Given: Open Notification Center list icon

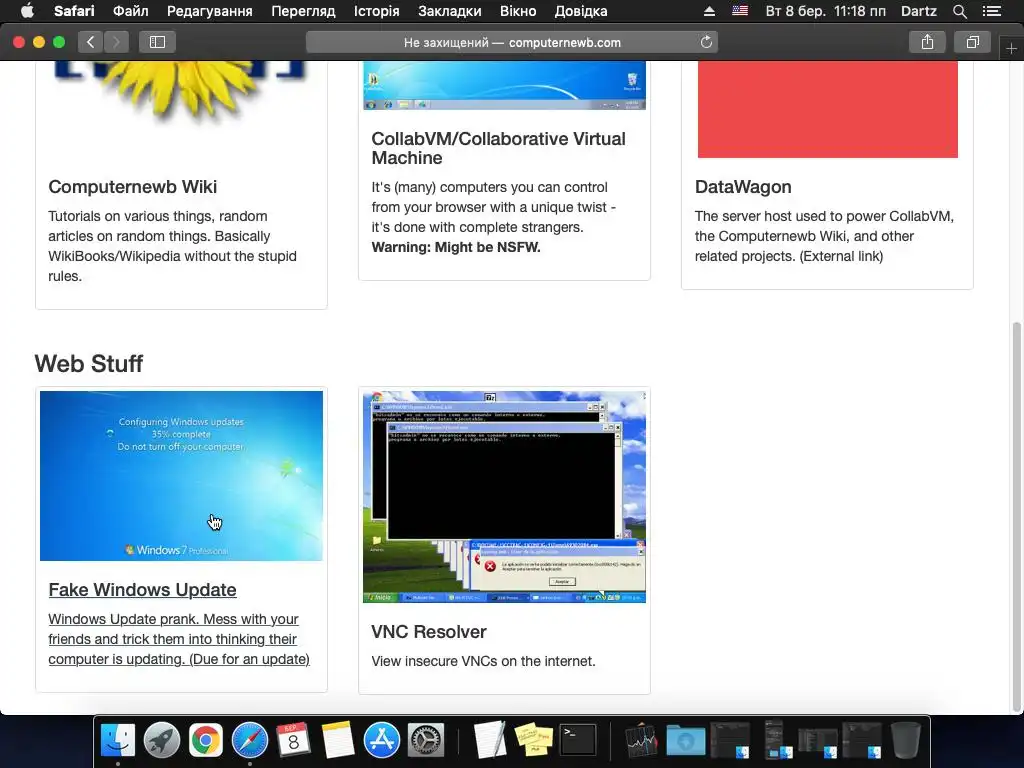Looking at the screenshot, I should [992, 11].
